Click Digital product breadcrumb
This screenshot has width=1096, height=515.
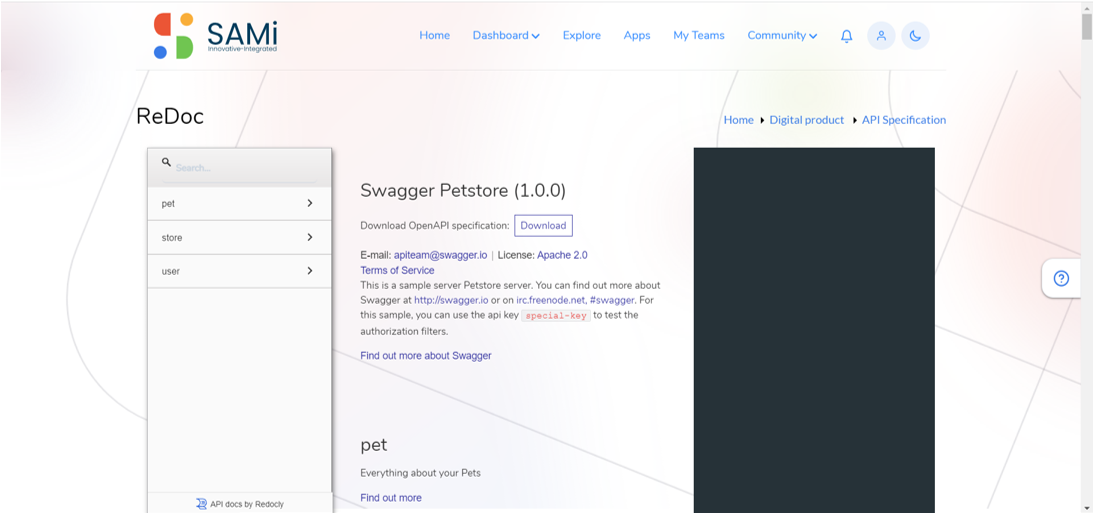click(x=807, y=120)
